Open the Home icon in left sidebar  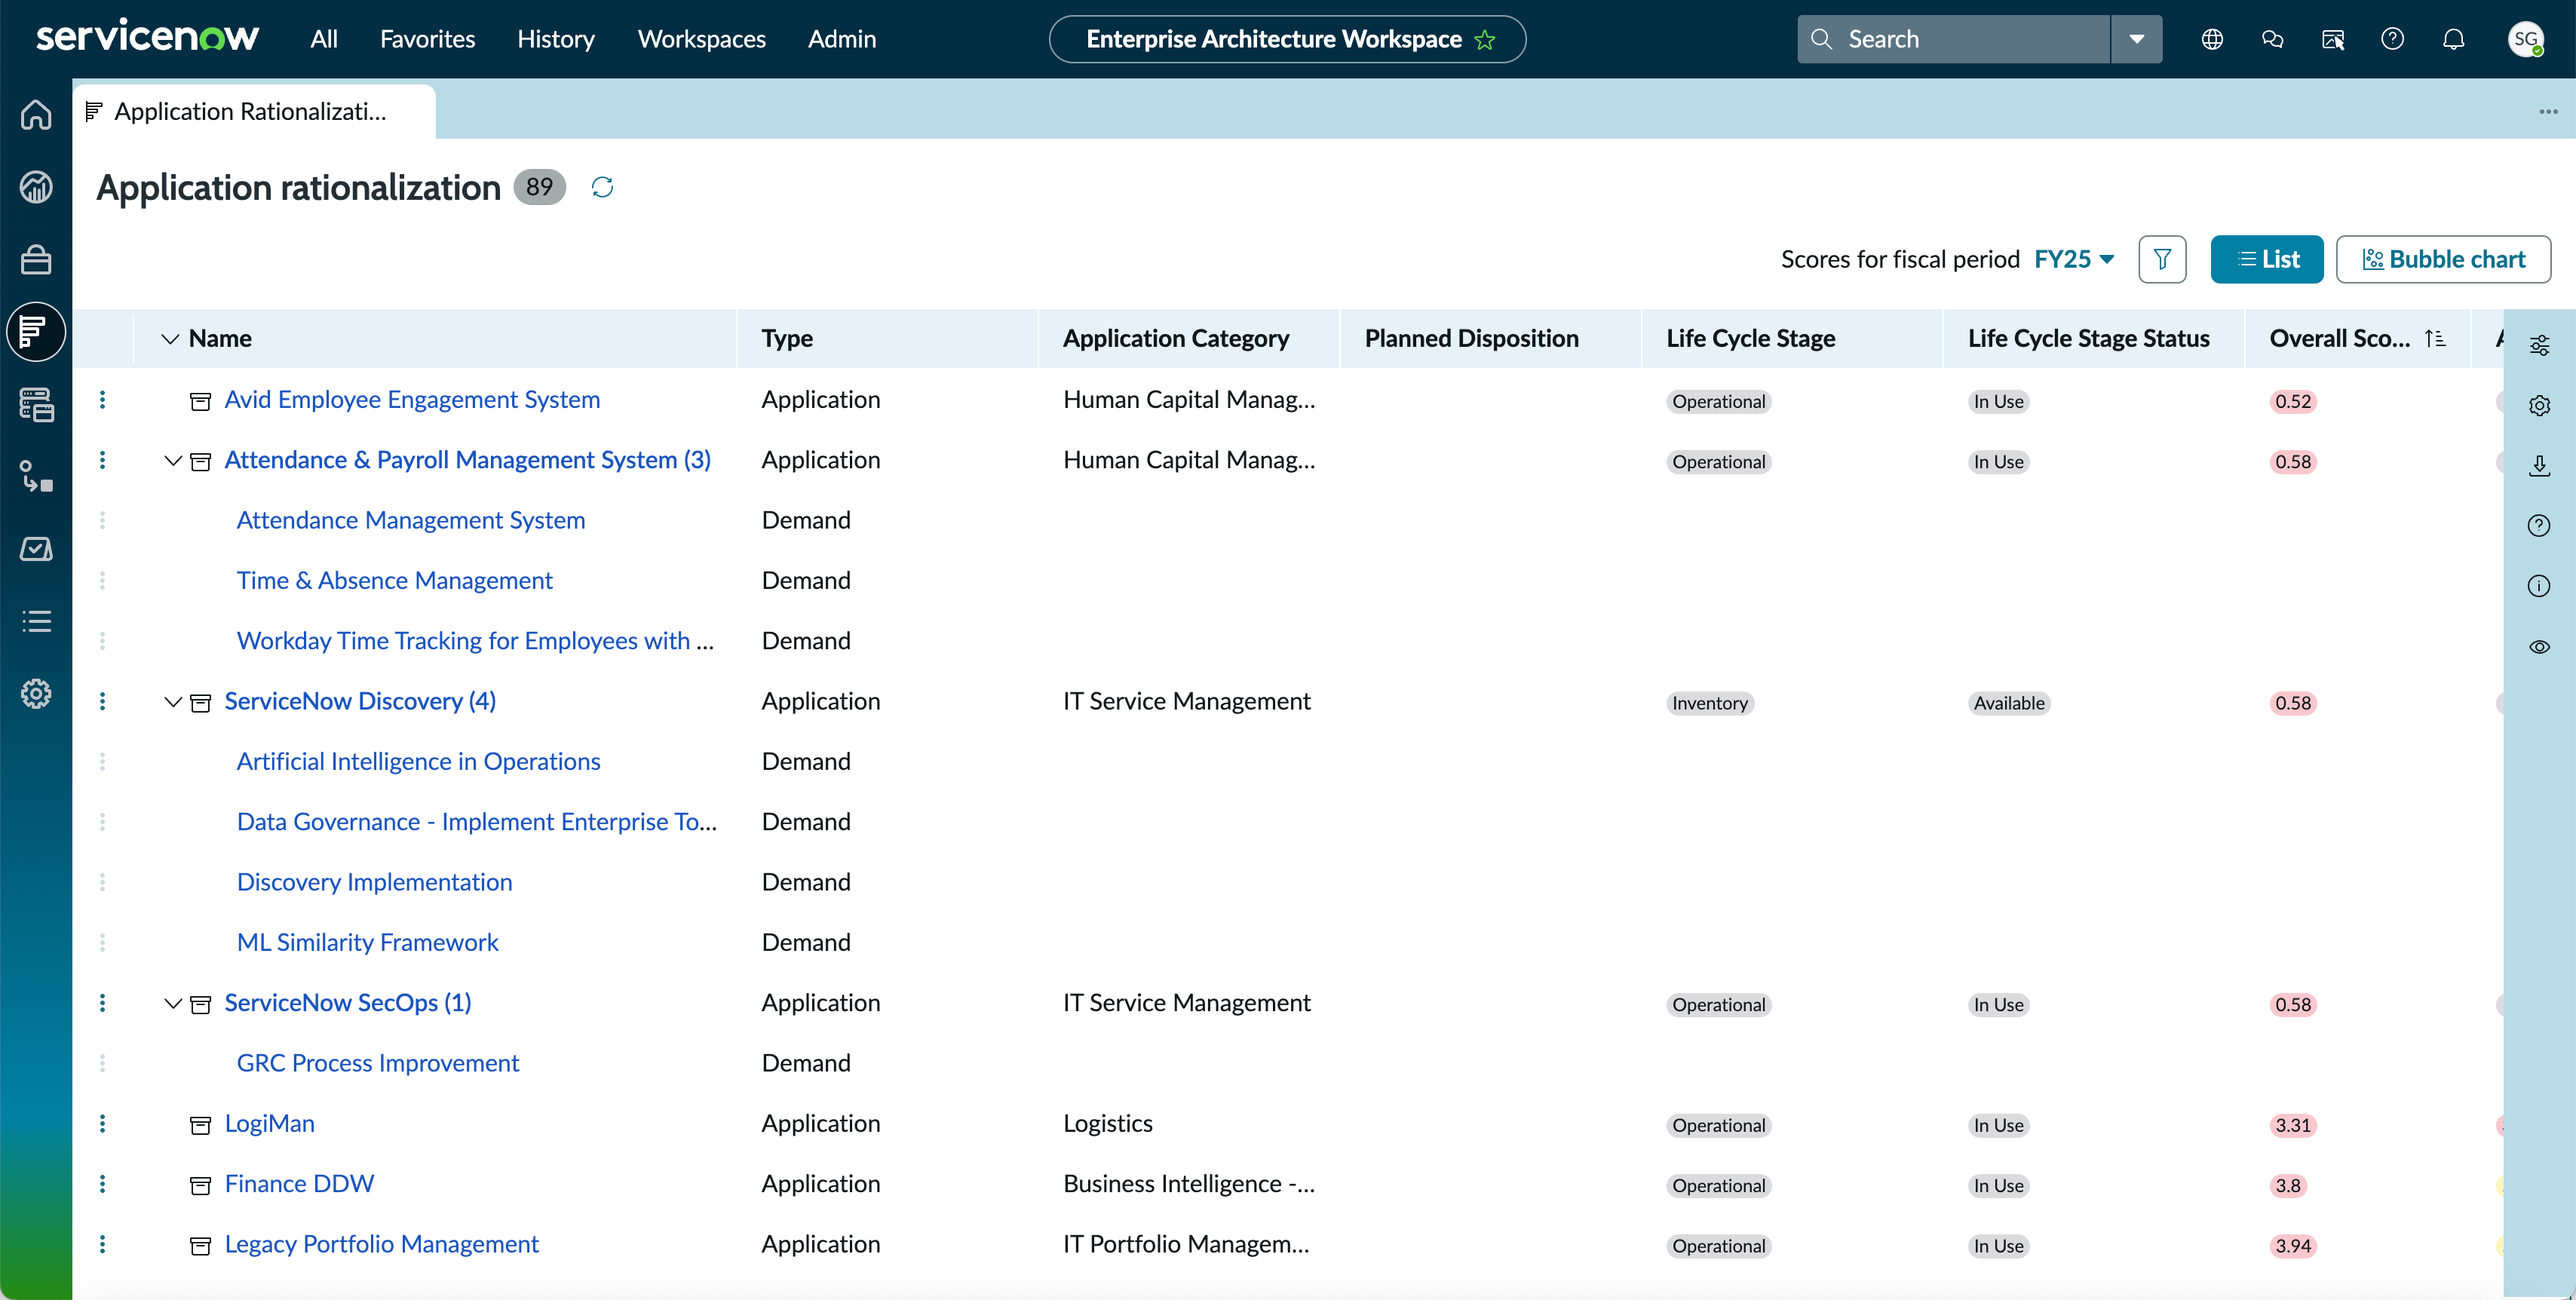(x=36, y=114)
